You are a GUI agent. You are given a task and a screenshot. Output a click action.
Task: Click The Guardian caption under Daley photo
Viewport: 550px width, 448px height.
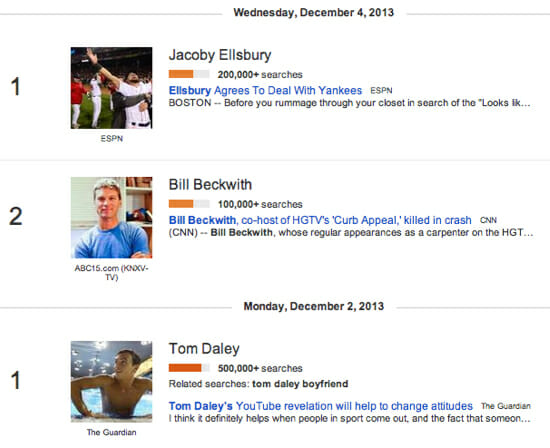pos(112,432)
